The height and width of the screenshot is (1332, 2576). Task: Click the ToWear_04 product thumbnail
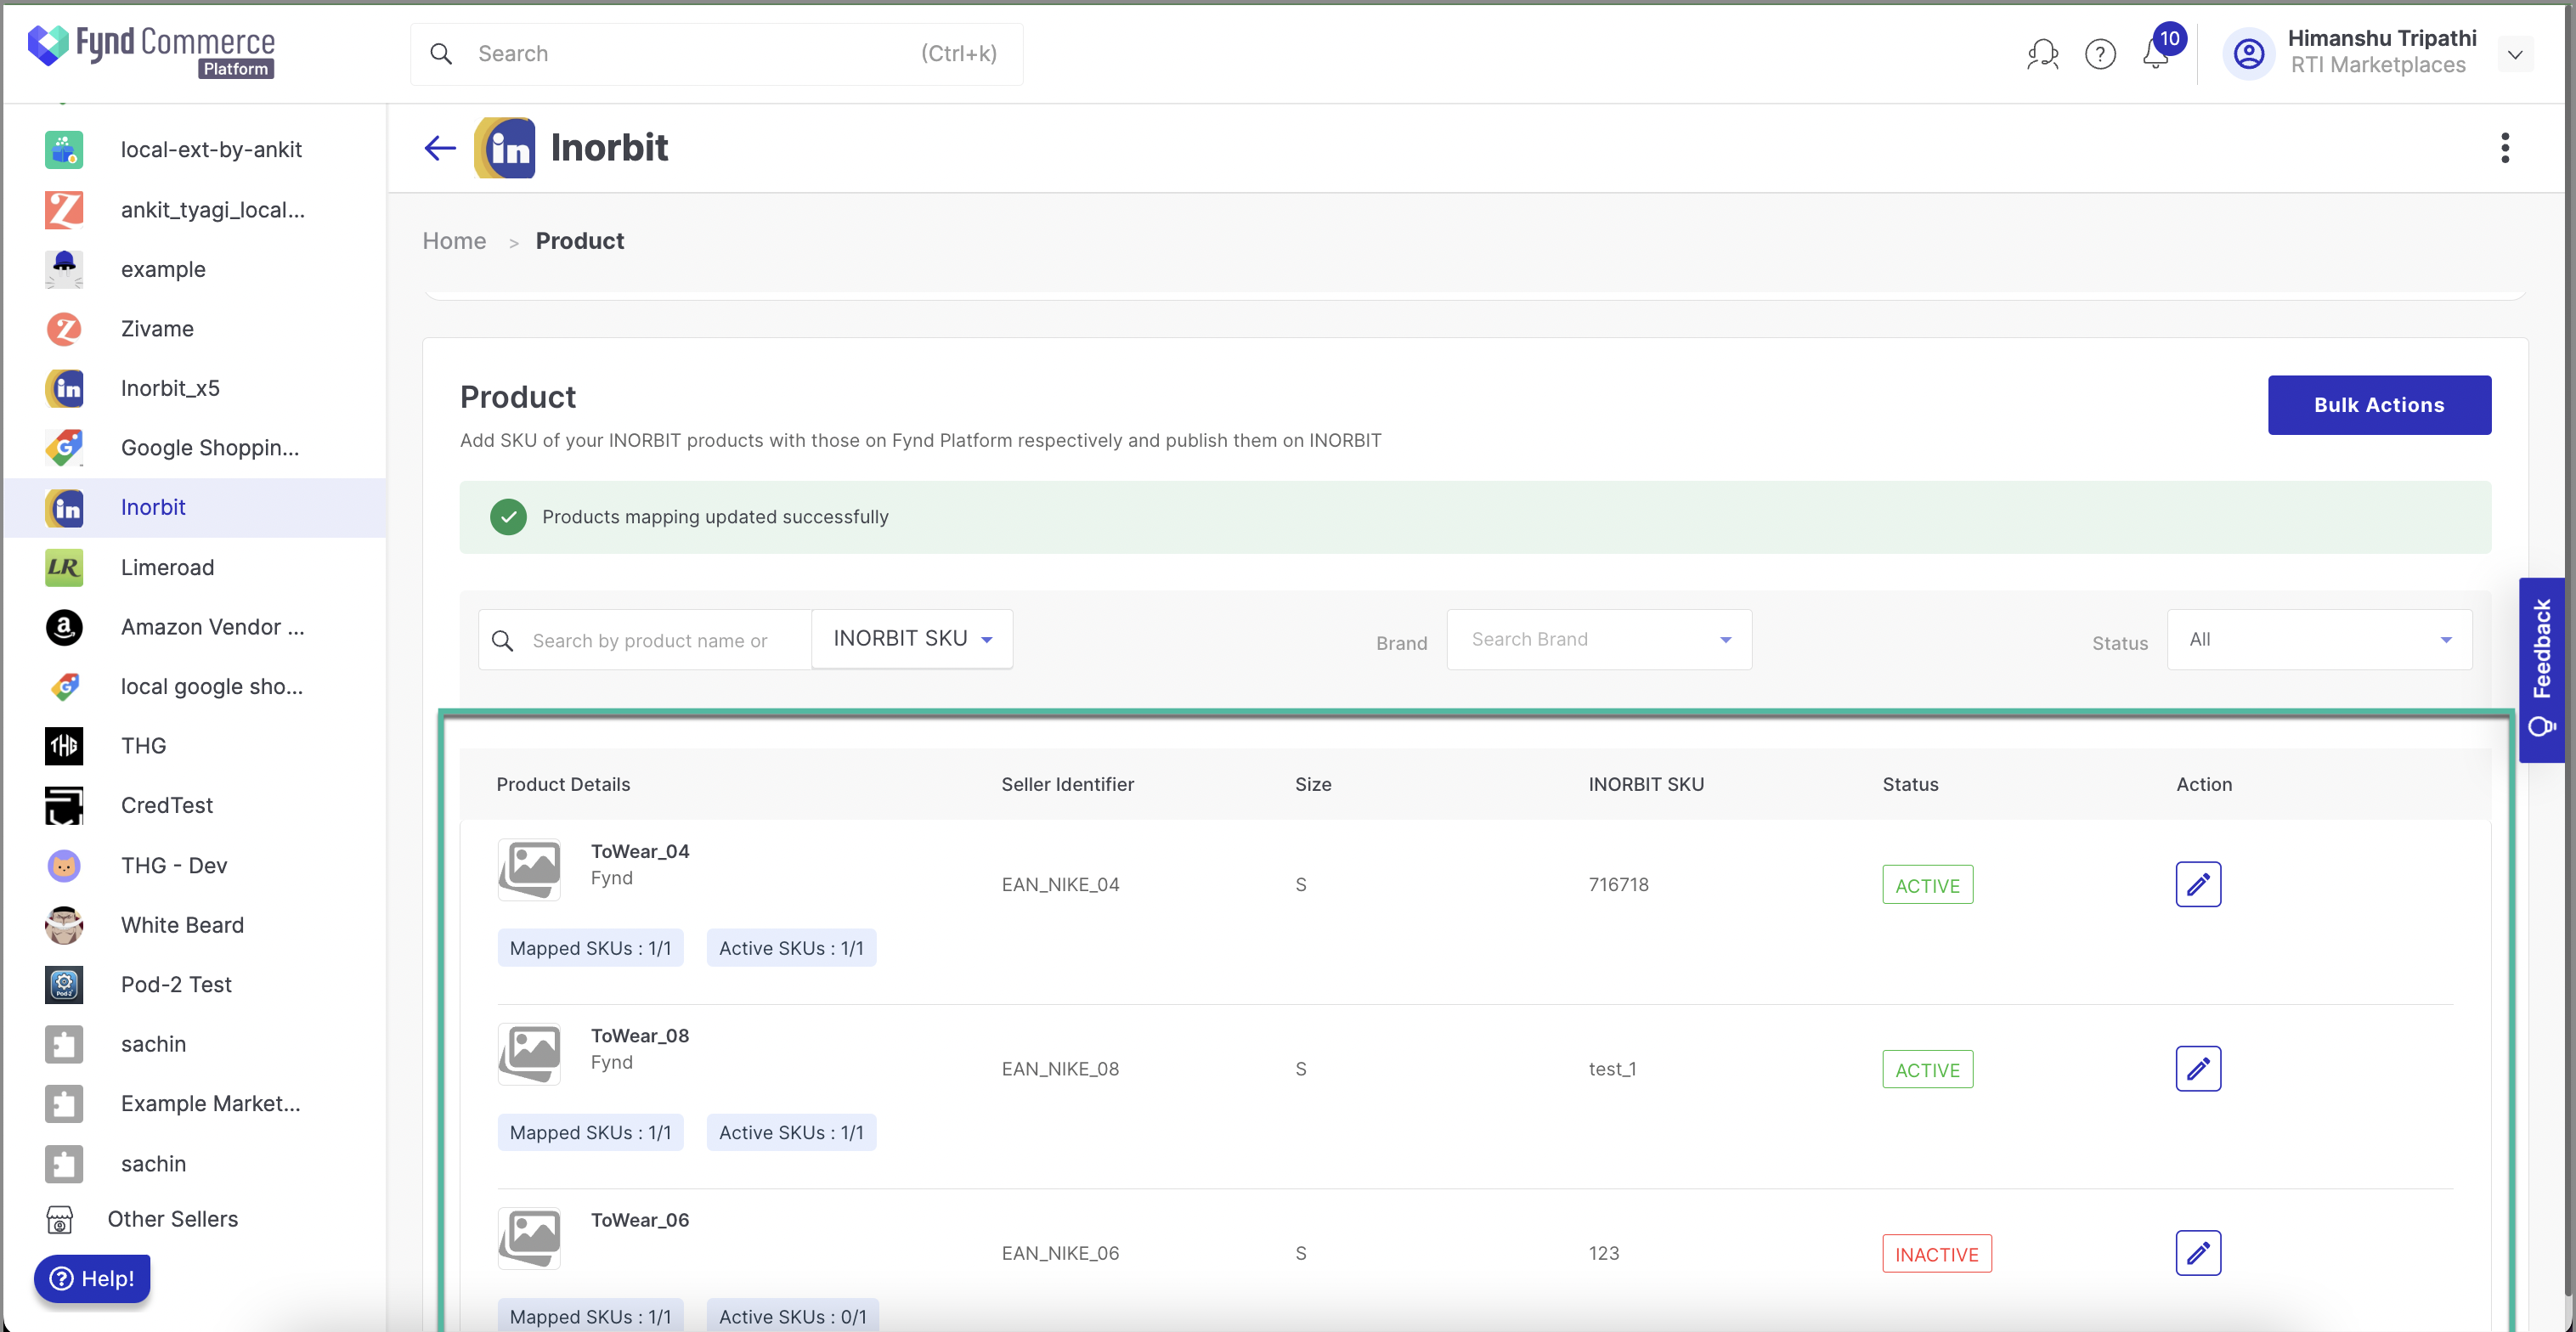click(529, 868)
